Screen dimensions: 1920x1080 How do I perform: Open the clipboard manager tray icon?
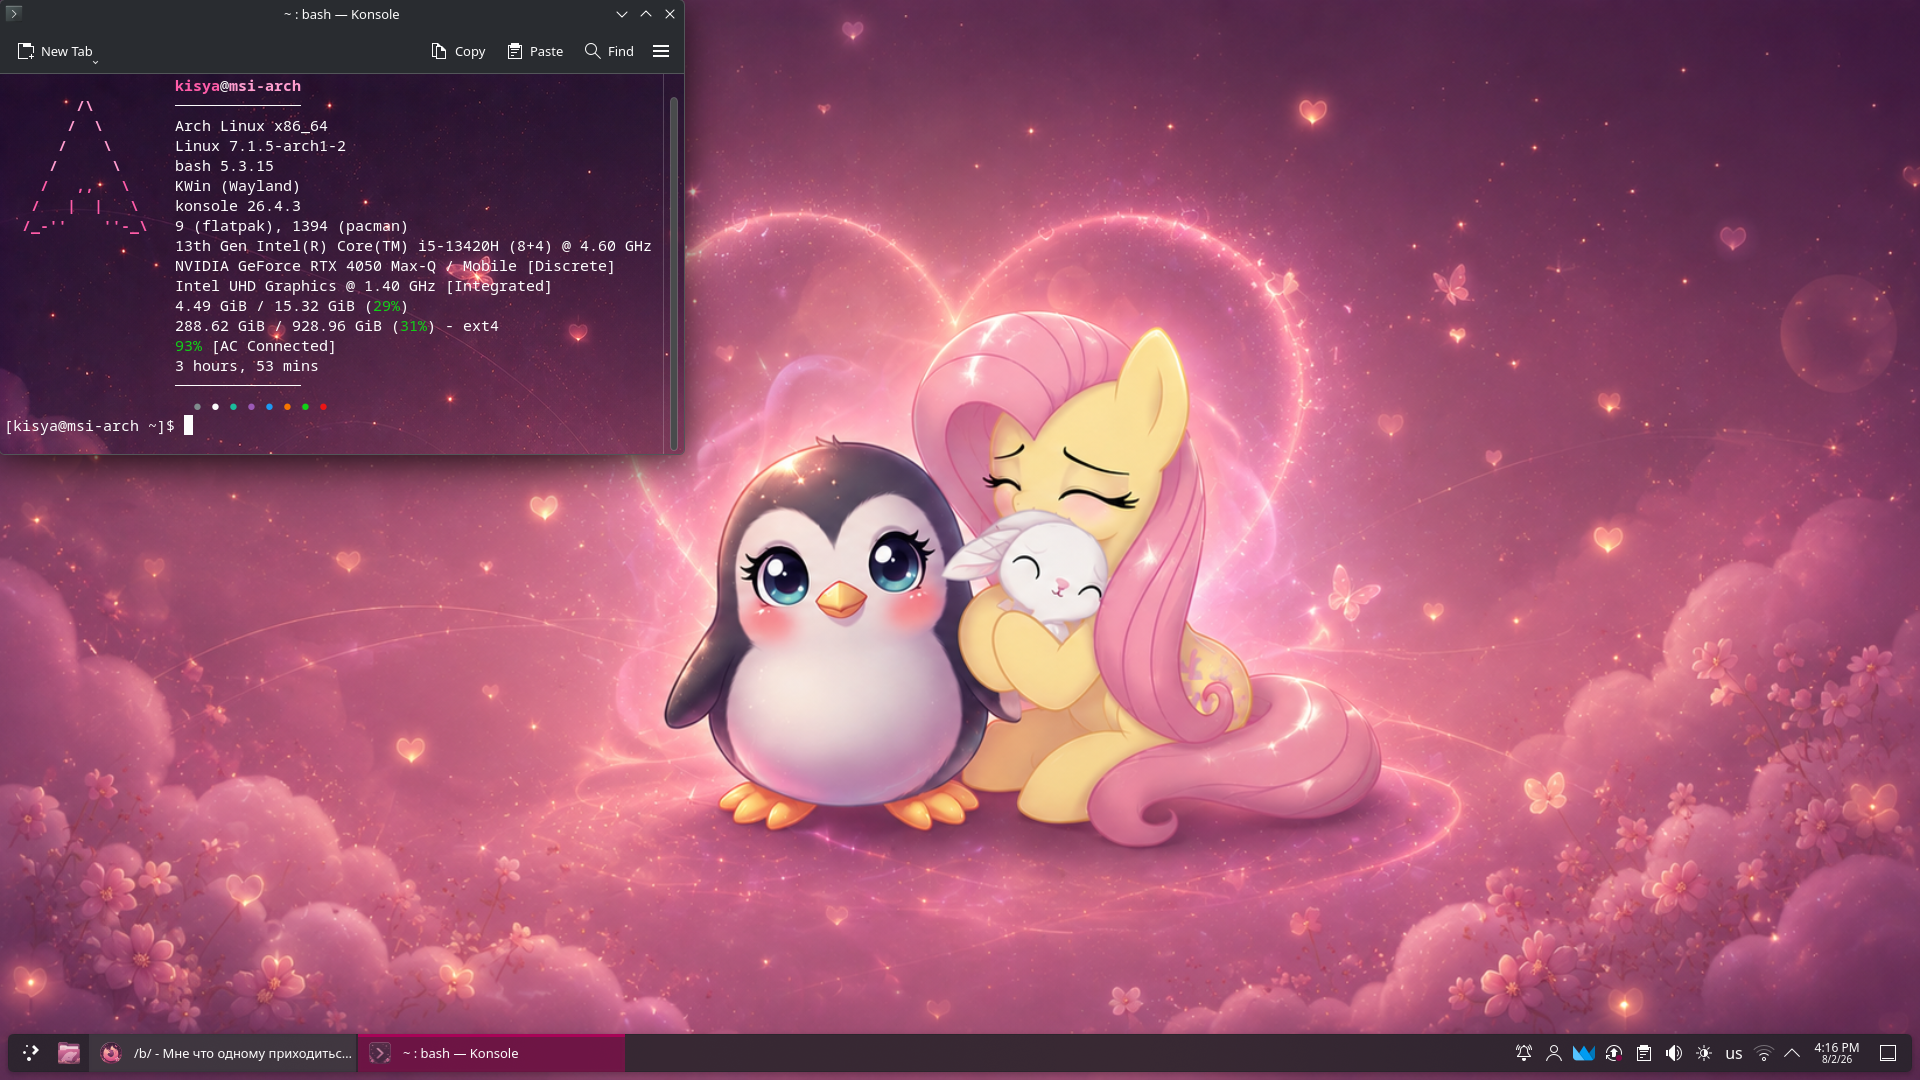1644,1053
